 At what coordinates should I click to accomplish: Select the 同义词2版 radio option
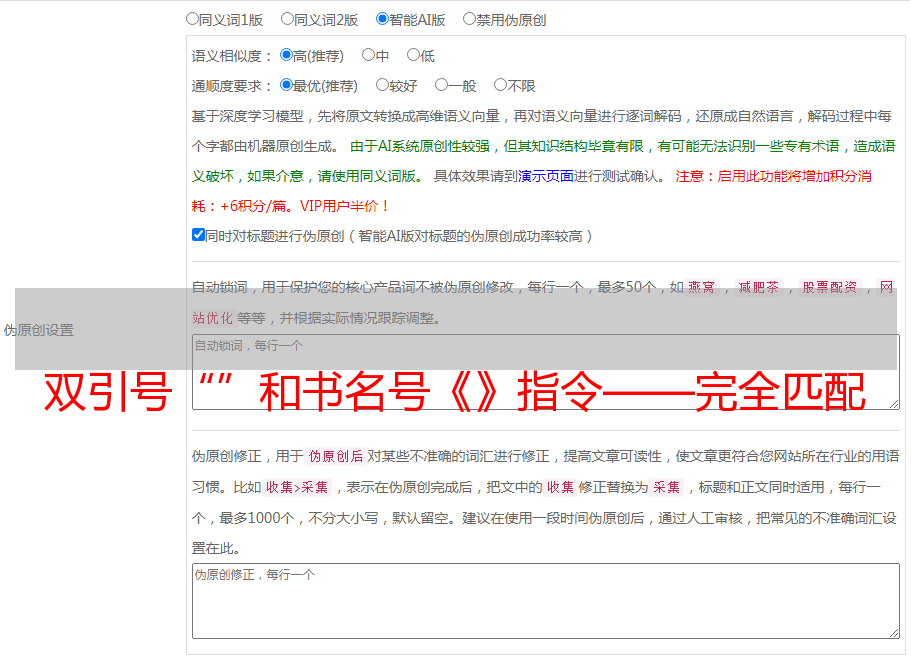[287, 19]
